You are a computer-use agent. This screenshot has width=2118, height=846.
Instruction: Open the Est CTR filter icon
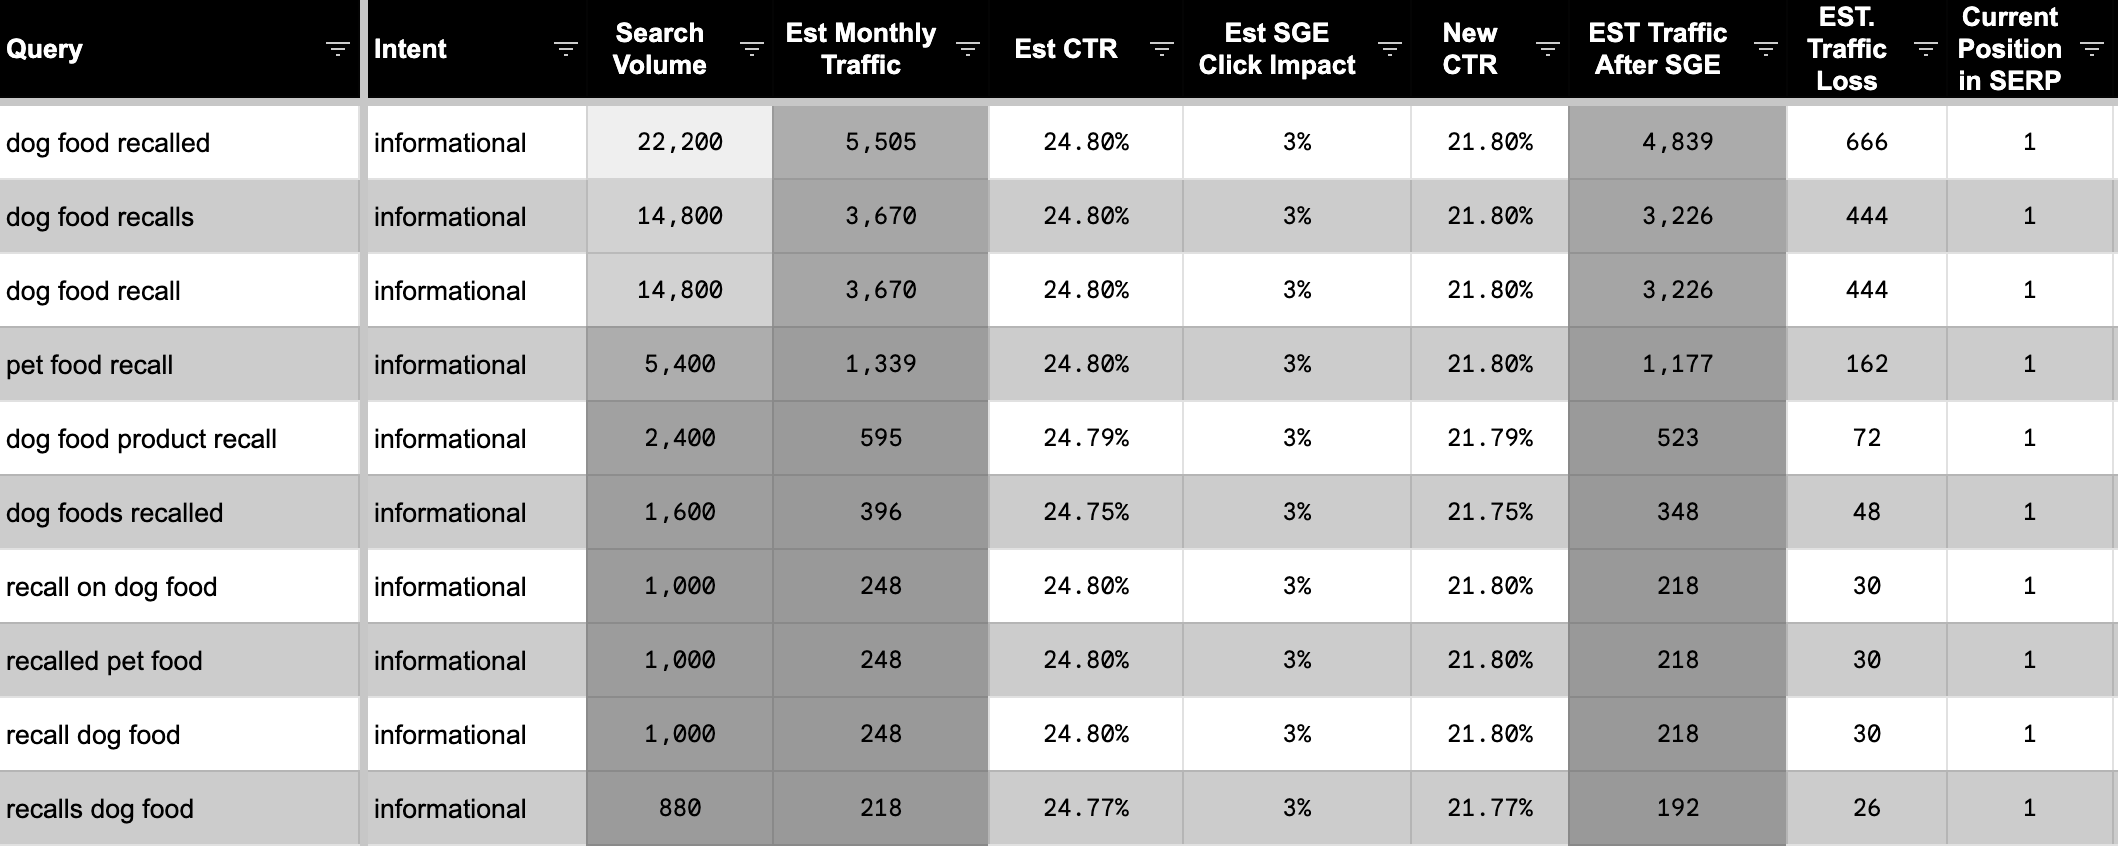click(1161, 49)
